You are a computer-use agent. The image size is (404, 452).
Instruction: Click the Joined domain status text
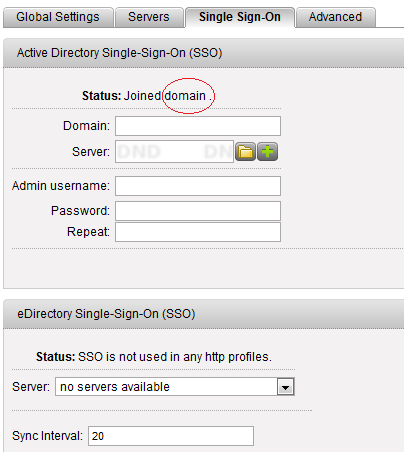165,96
